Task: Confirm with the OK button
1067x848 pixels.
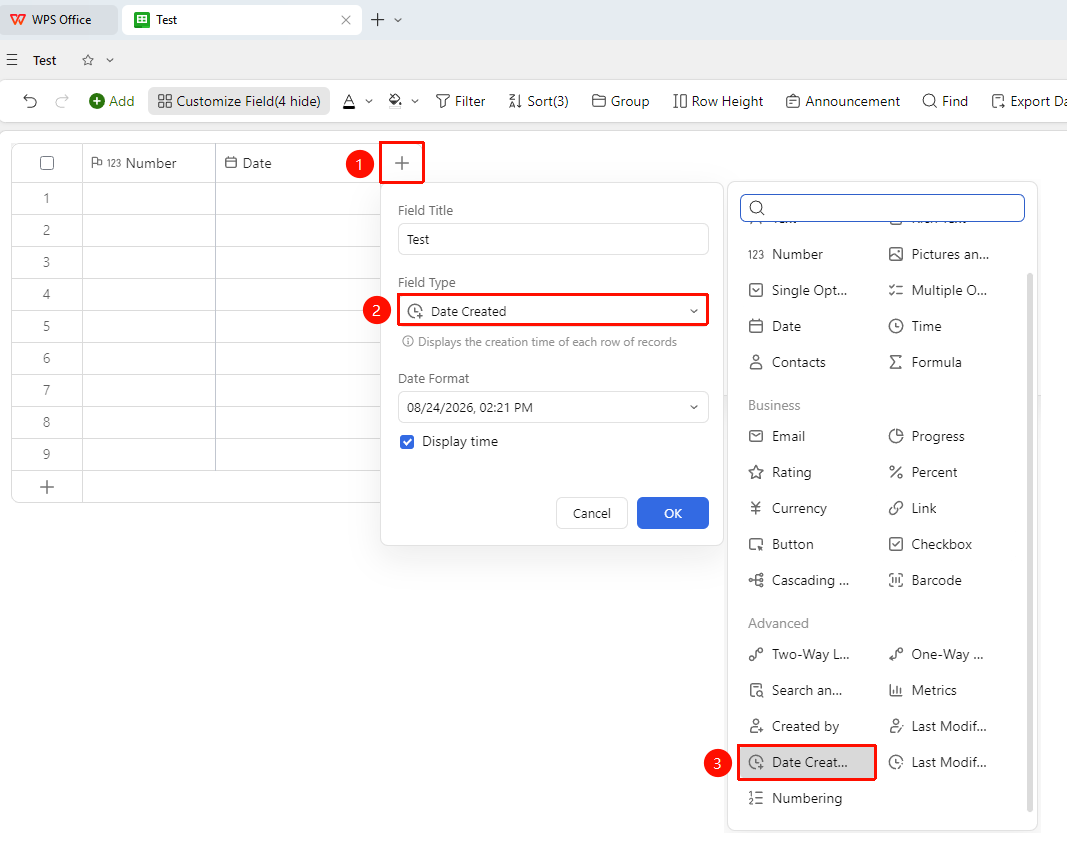Action: click(673, 513)
